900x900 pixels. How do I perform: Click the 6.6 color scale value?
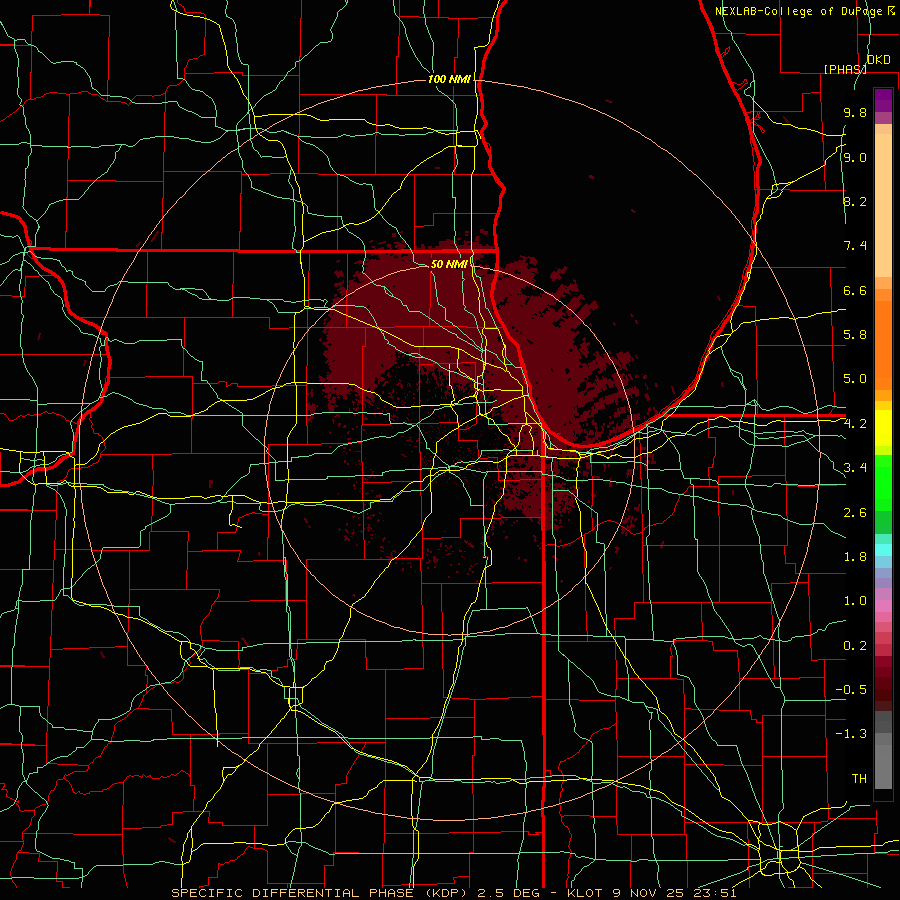[x=855, y=290]
